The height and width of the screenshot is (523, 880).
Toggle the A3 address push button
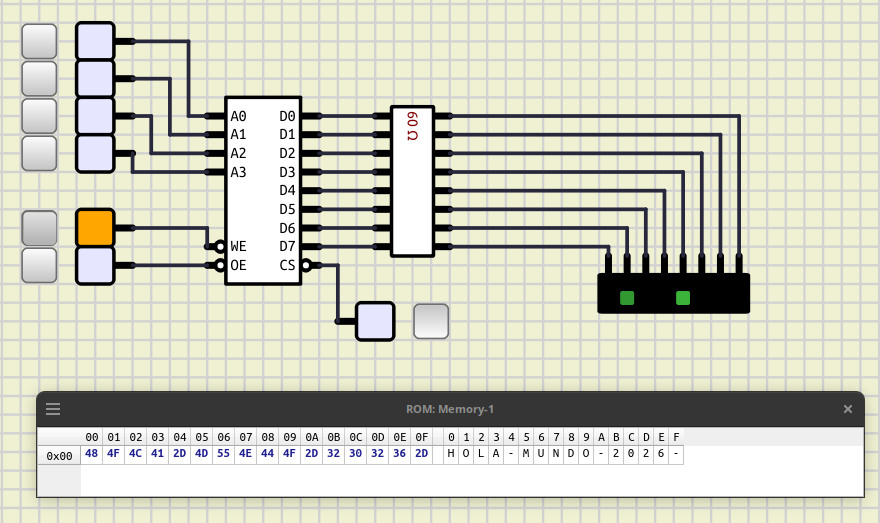[x=39, y=153]
